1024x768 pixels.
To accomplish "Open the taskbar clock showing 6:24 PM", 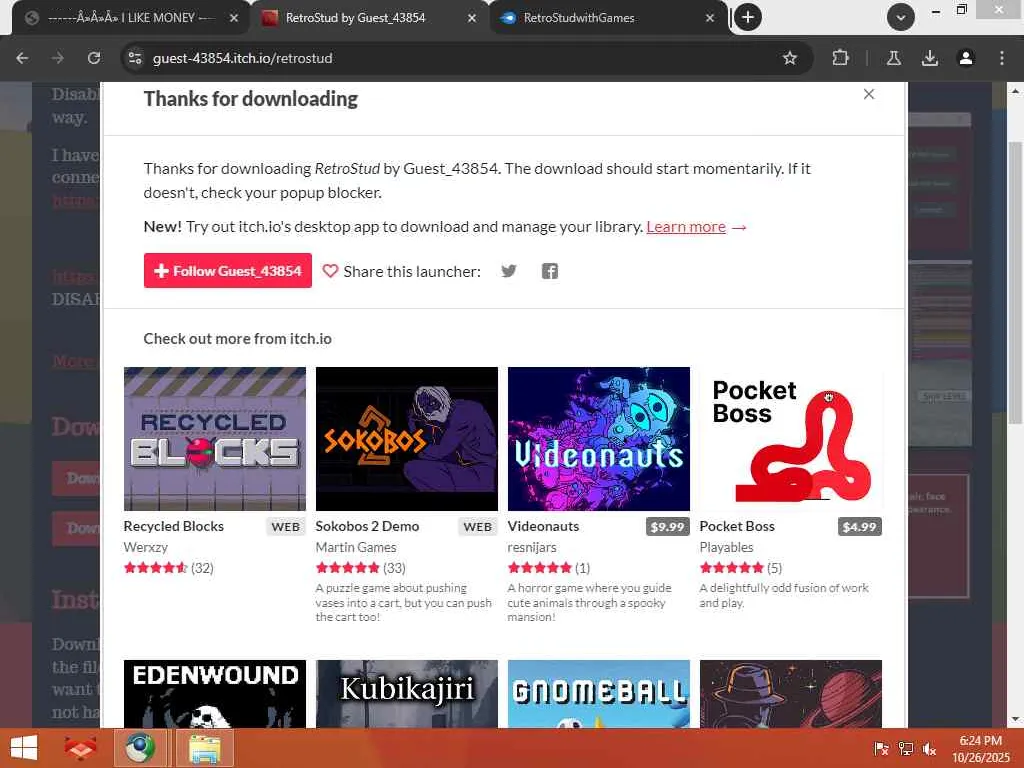I will pyautogui.click(x=980, y=749).
